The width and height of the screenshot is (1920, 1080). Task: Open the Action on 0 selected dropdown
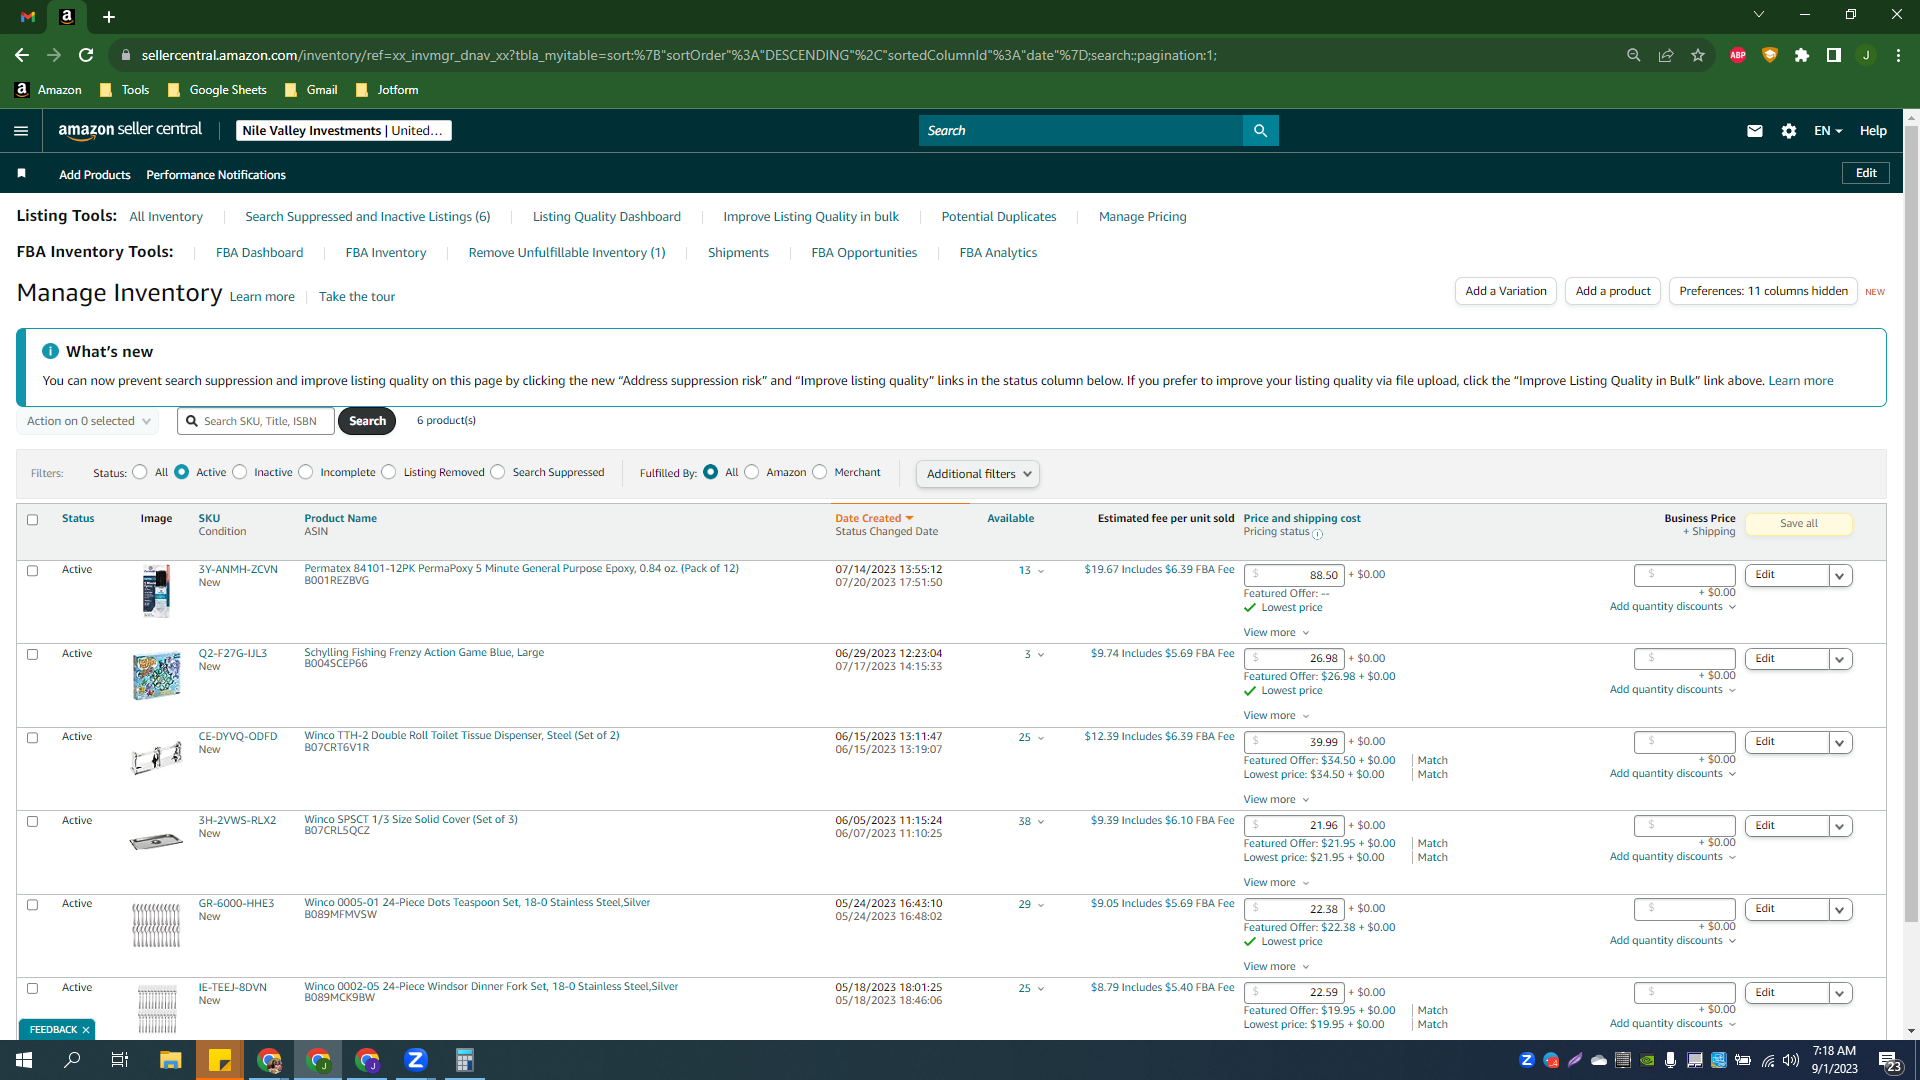tap(88, 421)
